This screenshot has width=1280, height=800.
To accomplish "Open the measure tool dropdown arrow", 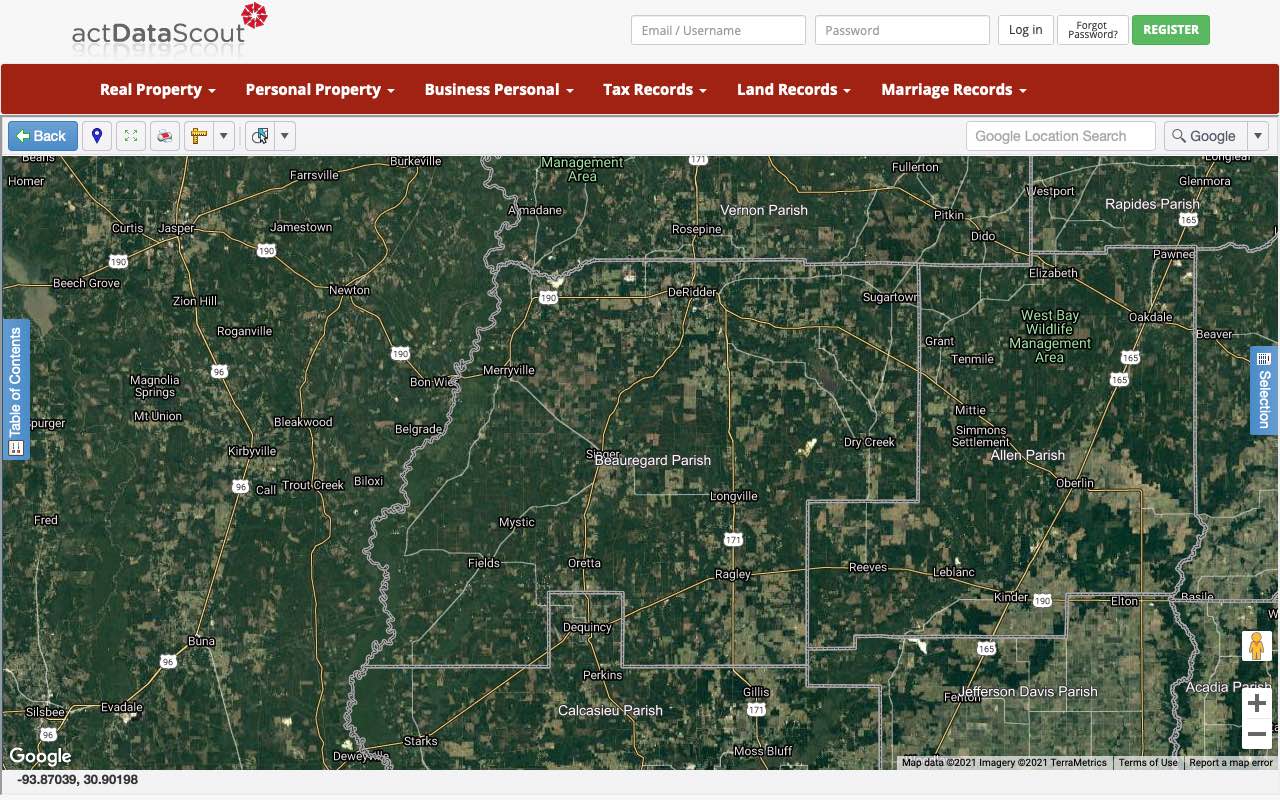I will click(x=224, y=136).
